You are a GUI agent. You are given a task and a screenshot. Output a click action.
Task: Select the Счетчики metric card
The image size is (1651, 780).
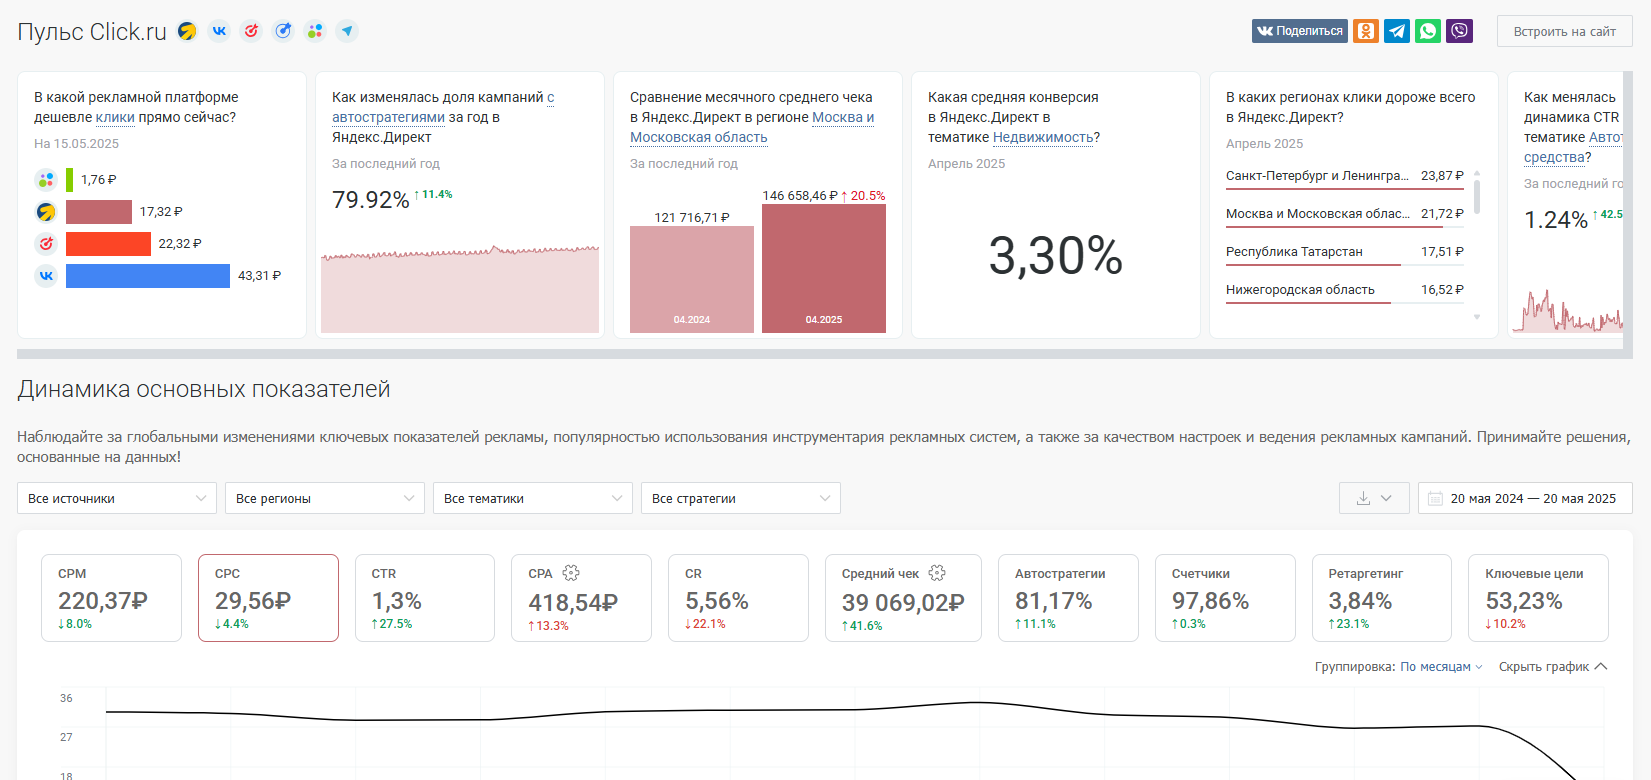click(x=1225, y=598)
